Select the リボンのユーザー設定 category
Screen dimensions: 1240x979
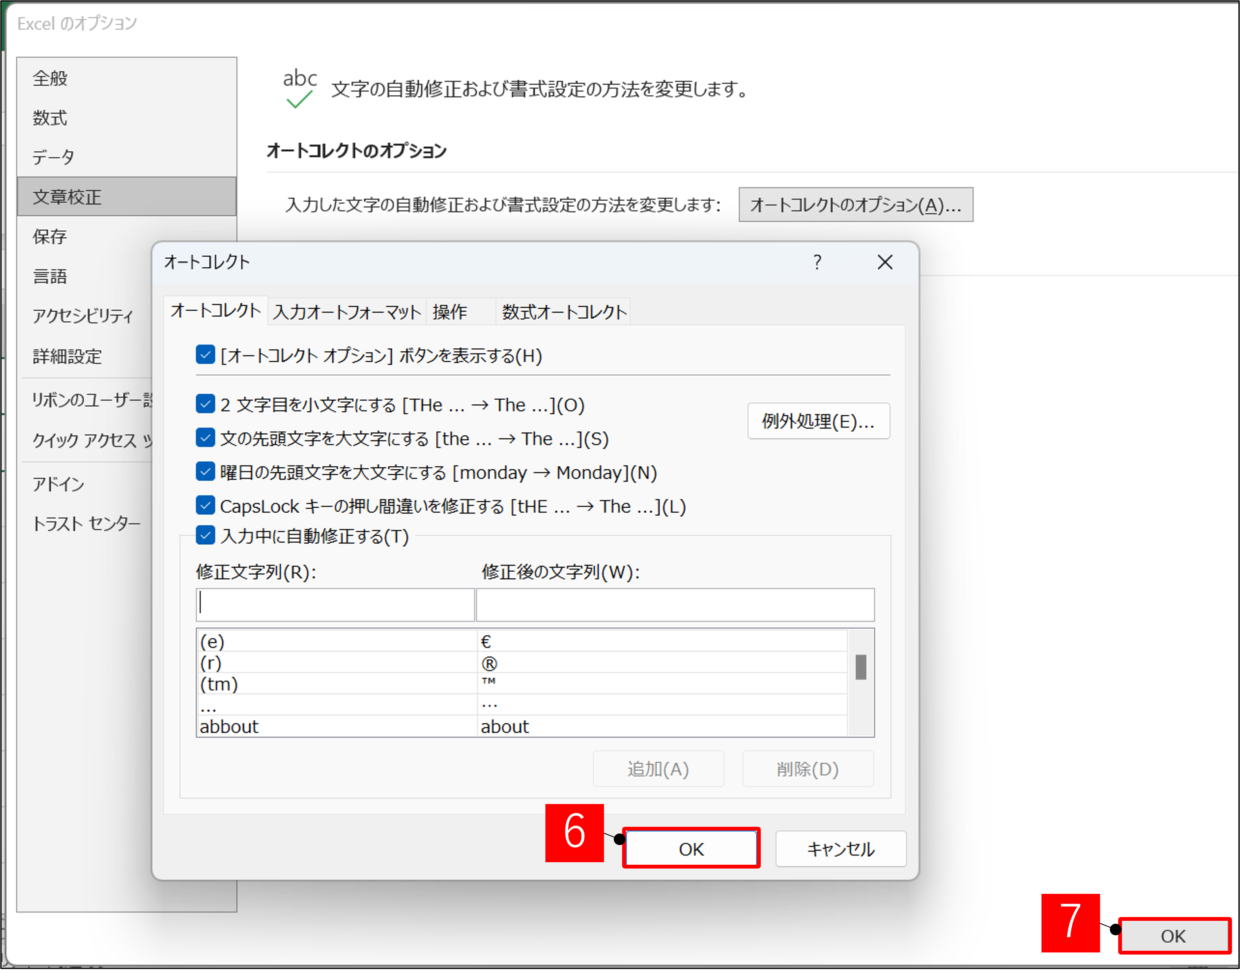pyautogui.click(x=85, y=400)
